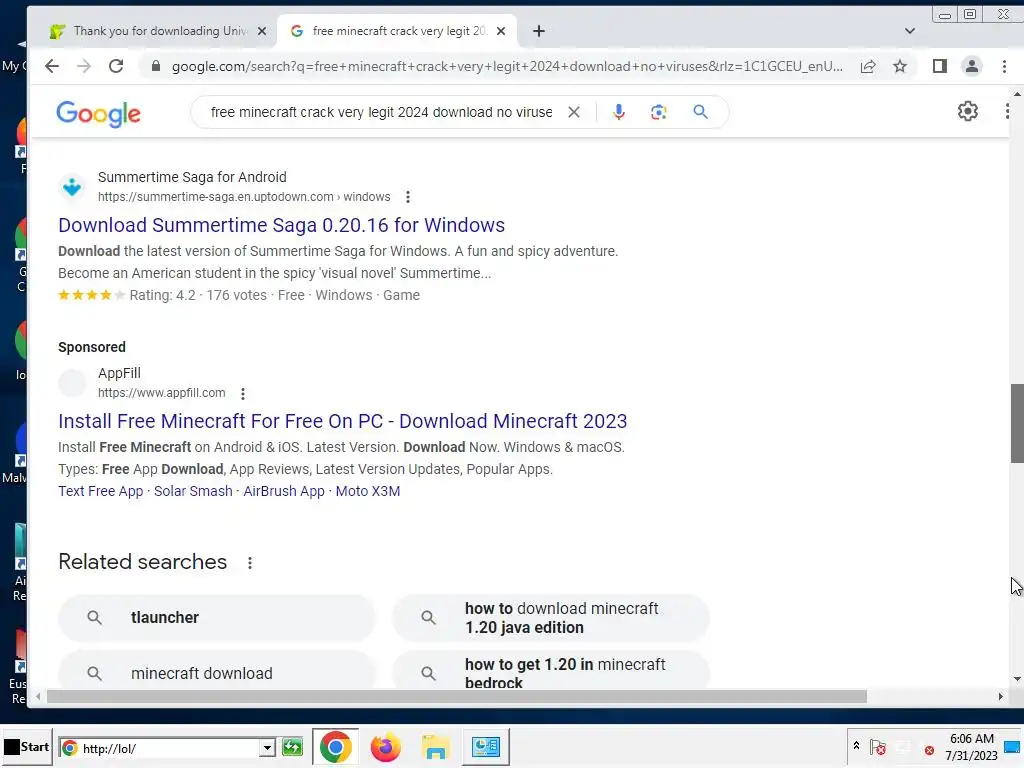Show hidden system tray icons
The width and height of the screenshot is (1024, 768).
(856, 746)
